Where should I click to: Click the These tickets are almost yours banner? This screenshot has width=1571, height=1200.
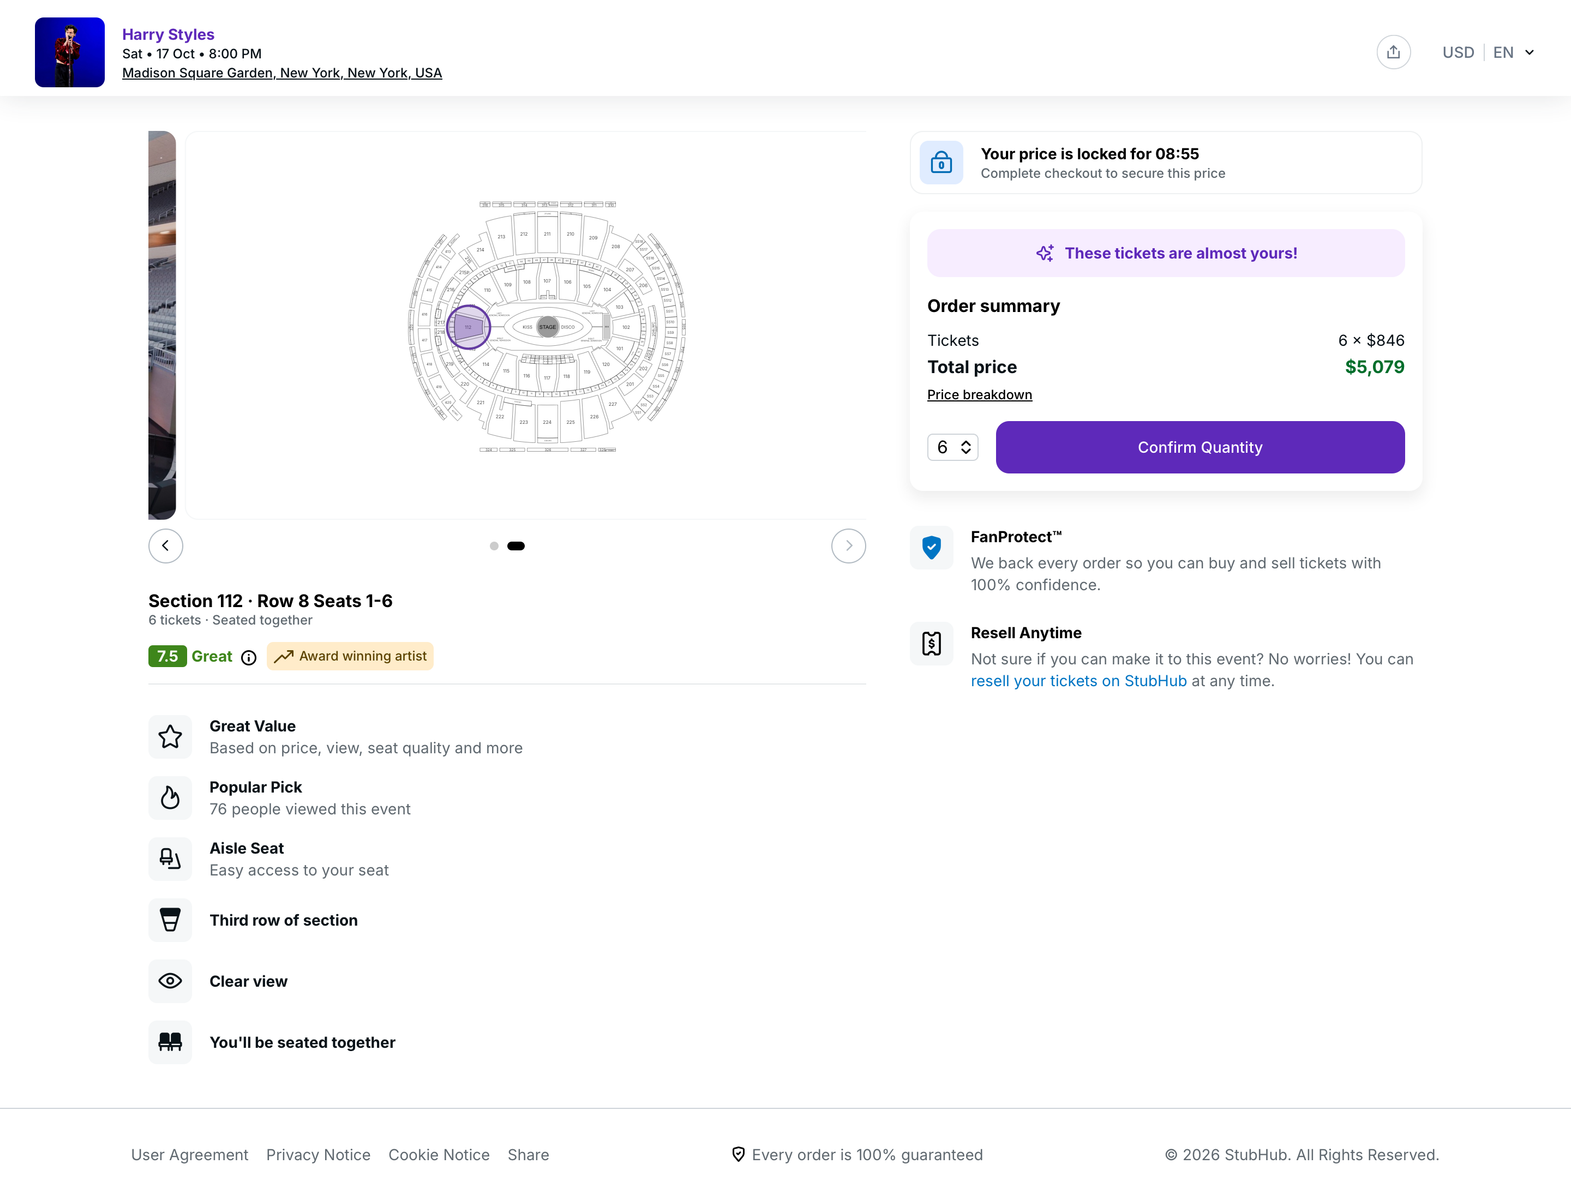(1166, 253)
